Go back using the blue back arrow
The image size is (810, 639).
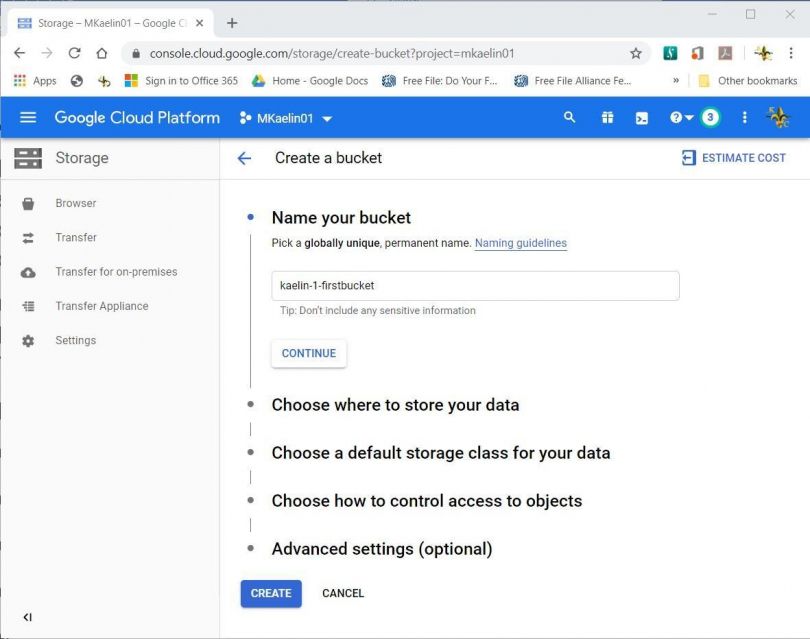coord(246,157)
